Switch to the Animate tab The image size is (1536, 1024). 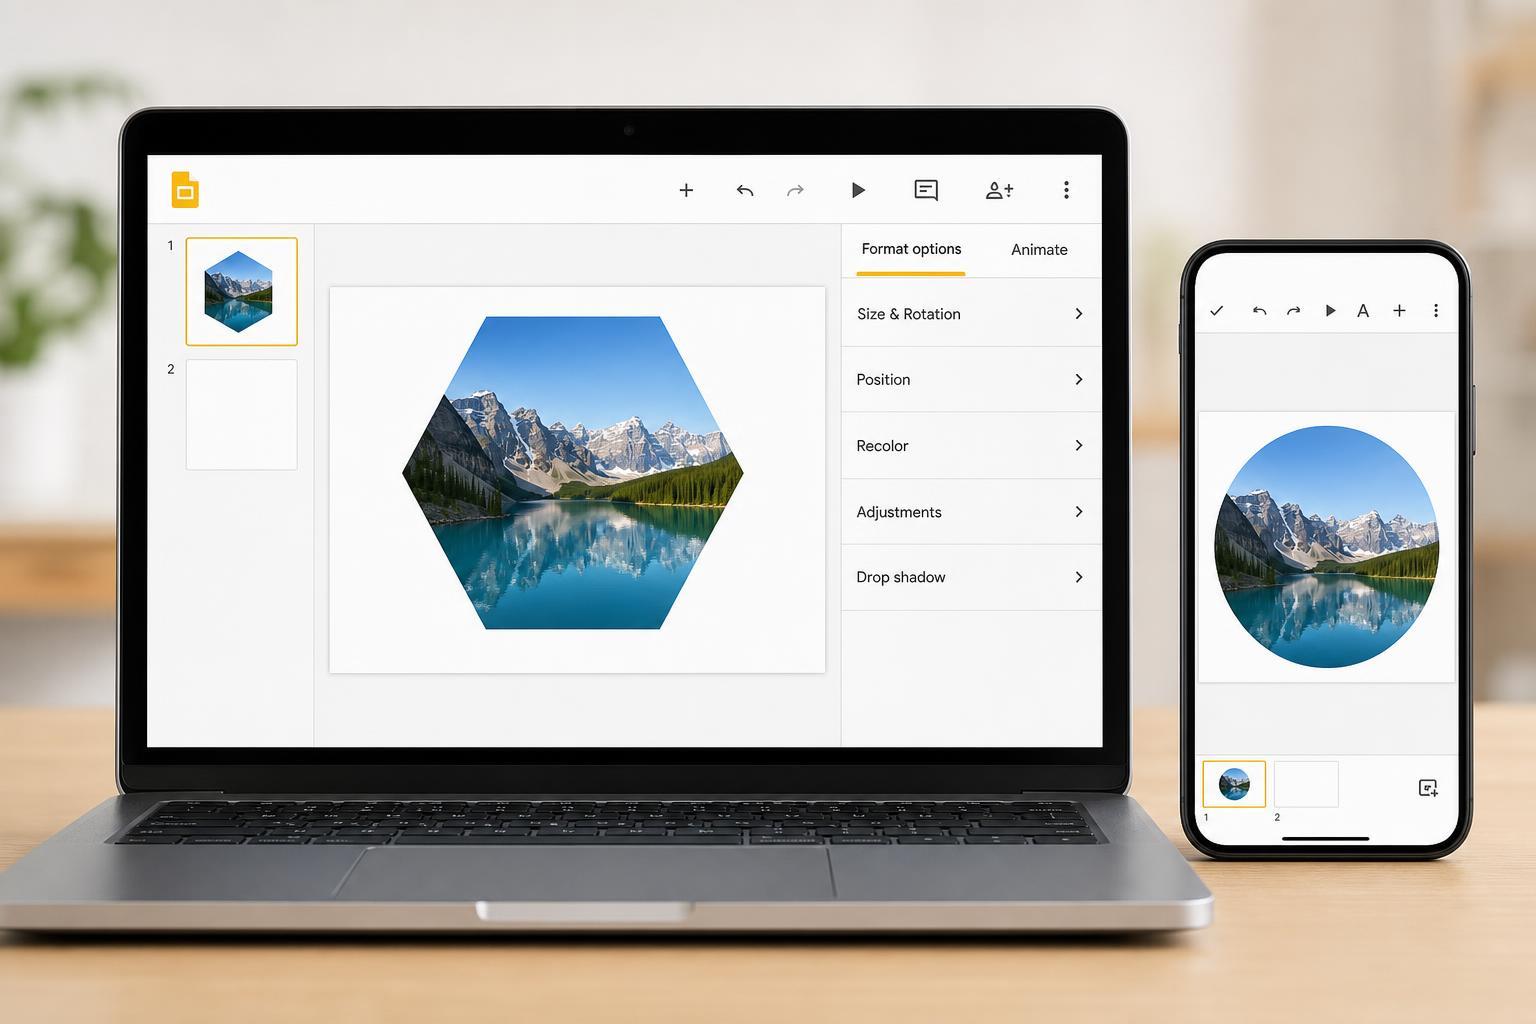click(1039, 250)
